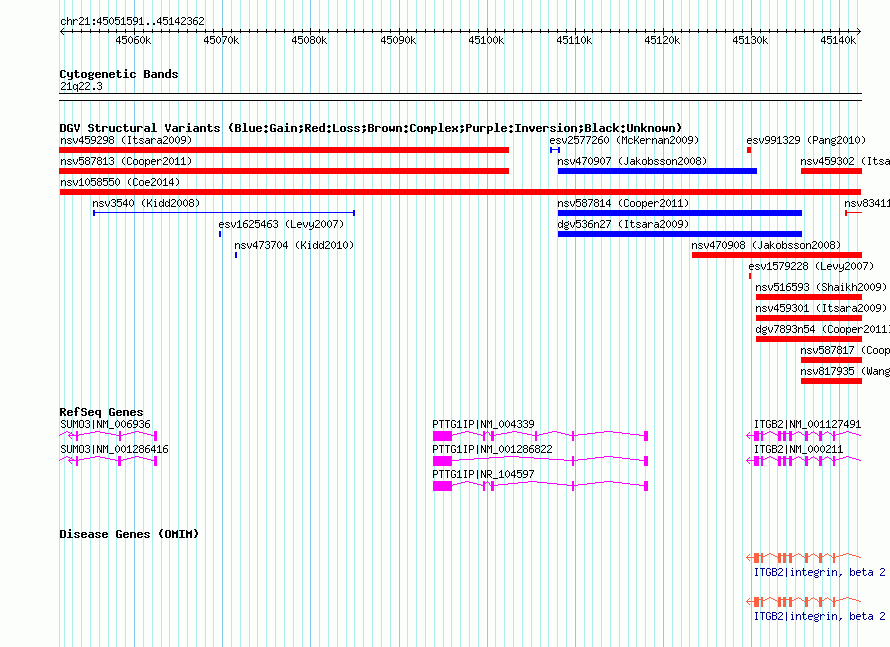This screenshot has width=890, height=647.
Task: Open the PTTG1IP|NM_004339 gene label
Action: coord(484,425)
